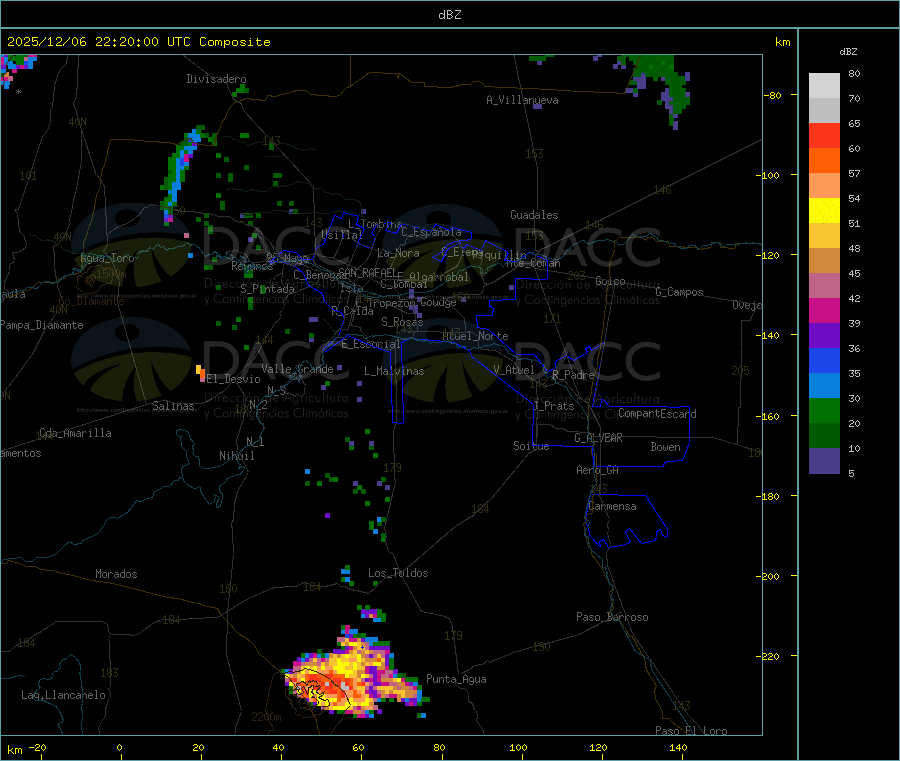Select the light blue 30–35 dBZ legend band
Viewport: 900px width, 761px height.
[x=824, y=385]
